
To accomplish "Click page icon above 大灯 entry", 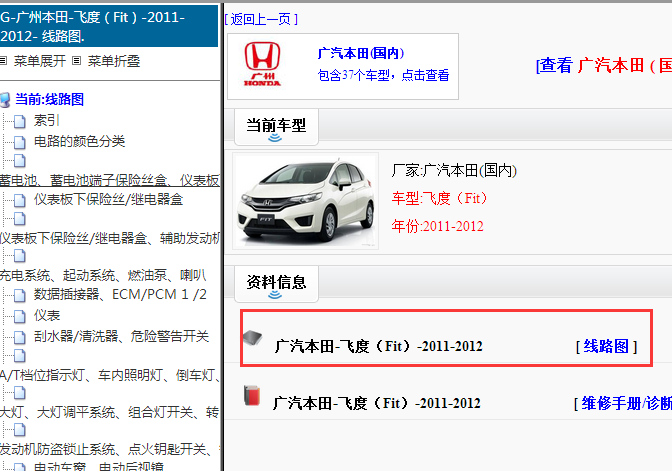I will 19,393.
